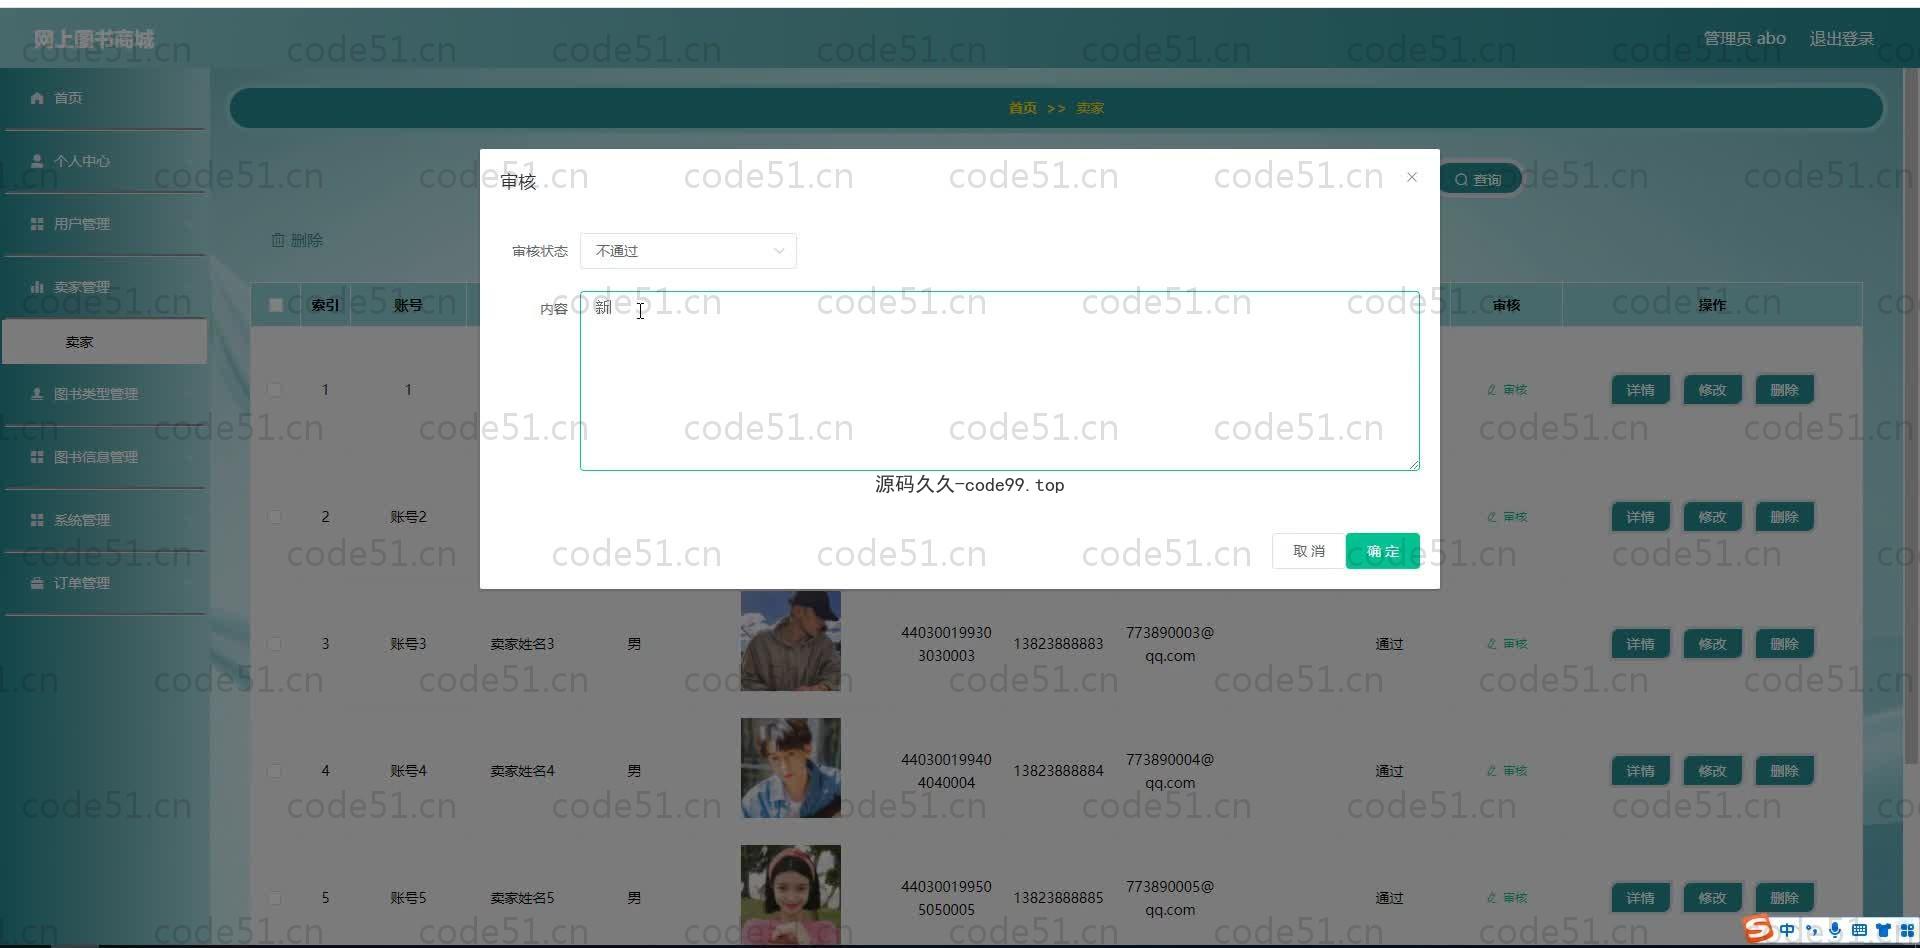This screenshot has height=948, width=1920.
Task: Toggle the select-all checkbox in table header
Action: (x=276, y=305)
